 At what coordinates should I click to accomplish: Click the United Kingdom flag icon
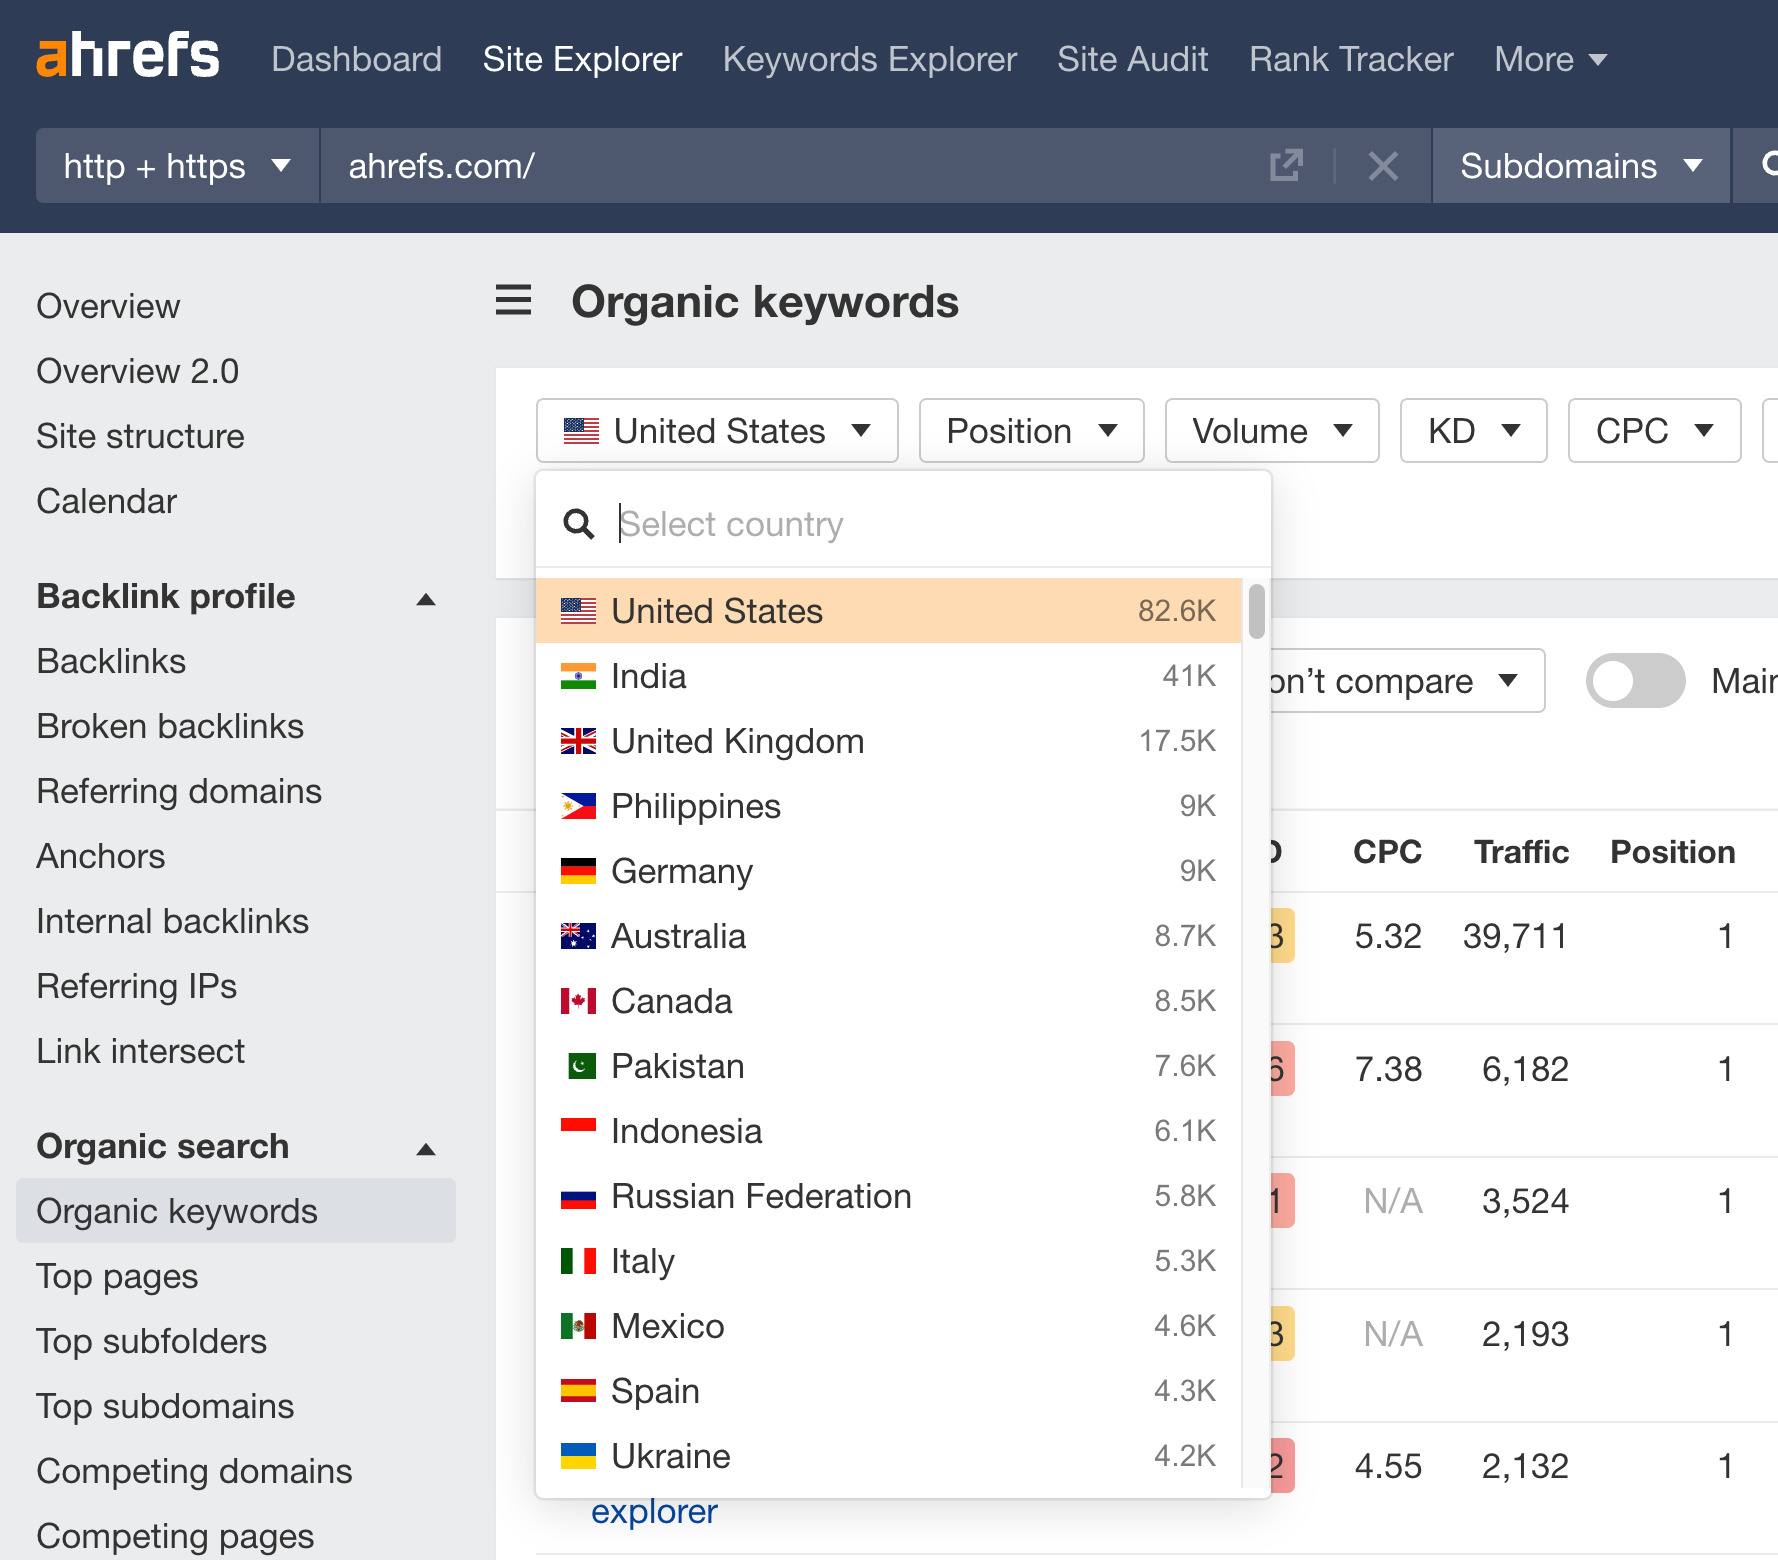coord(578,741)
